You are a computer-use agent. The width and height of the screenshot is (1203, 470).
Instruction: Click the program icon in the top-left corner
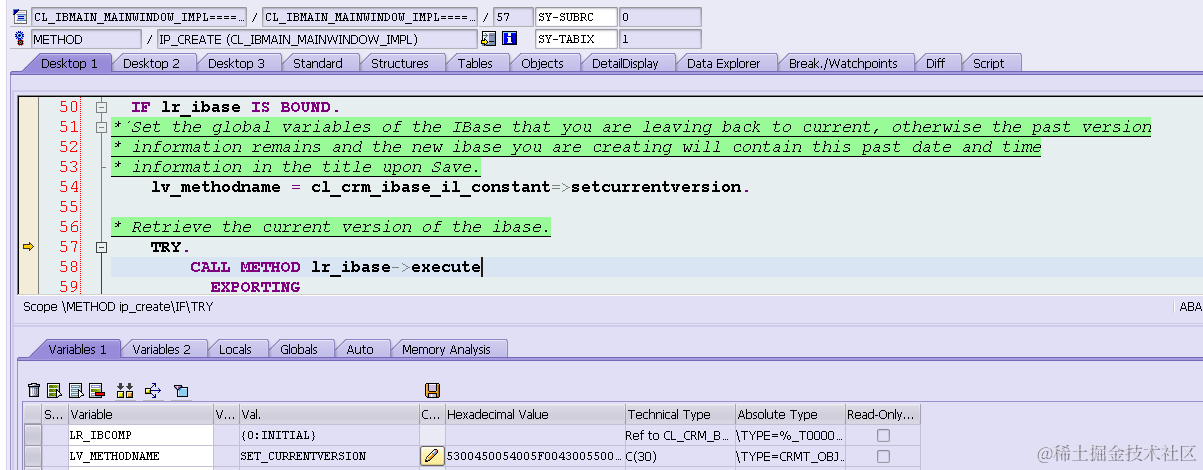click(x=20, y=17)
